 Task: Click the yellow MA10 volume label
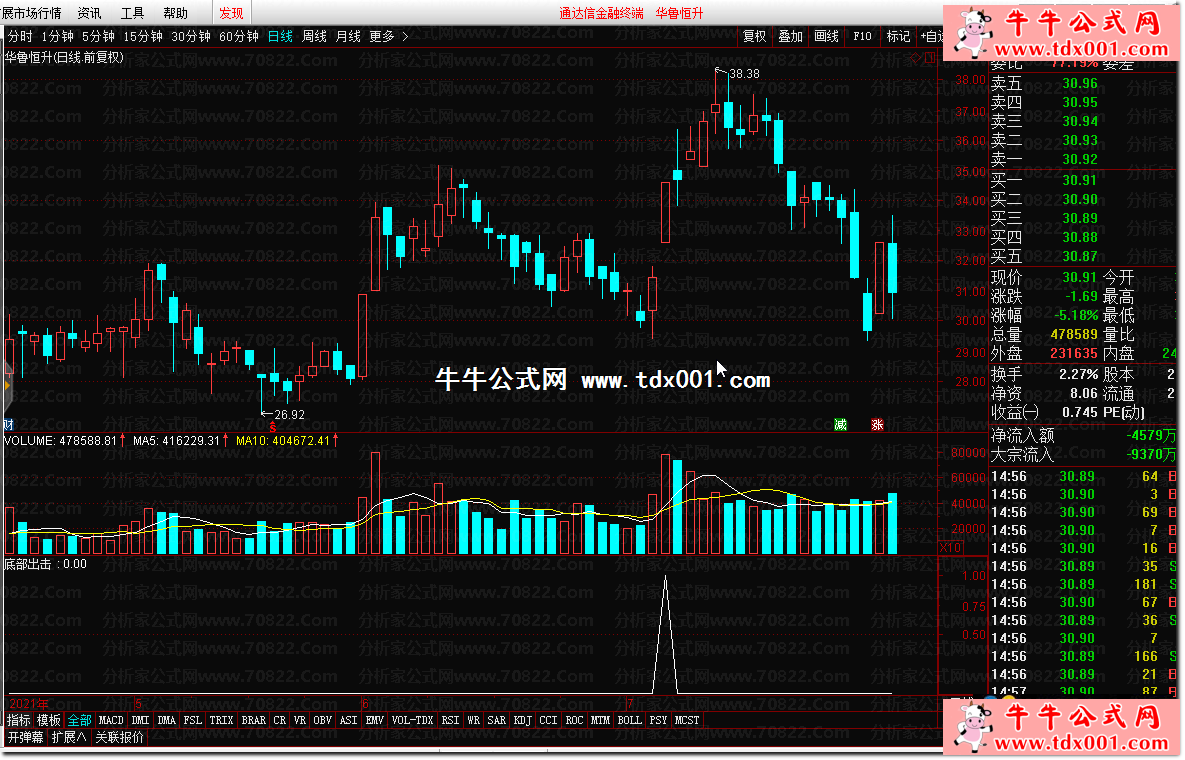pos(282,440)
